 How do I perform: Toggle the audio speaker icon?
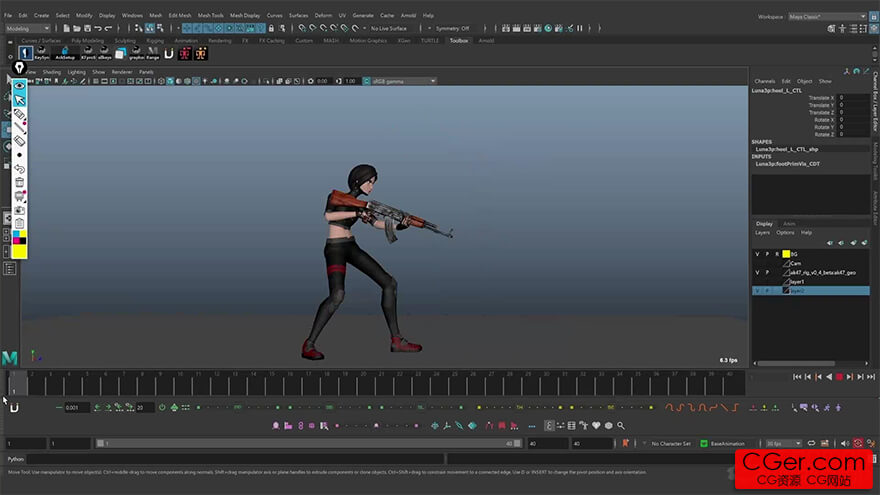click(845, 443)
